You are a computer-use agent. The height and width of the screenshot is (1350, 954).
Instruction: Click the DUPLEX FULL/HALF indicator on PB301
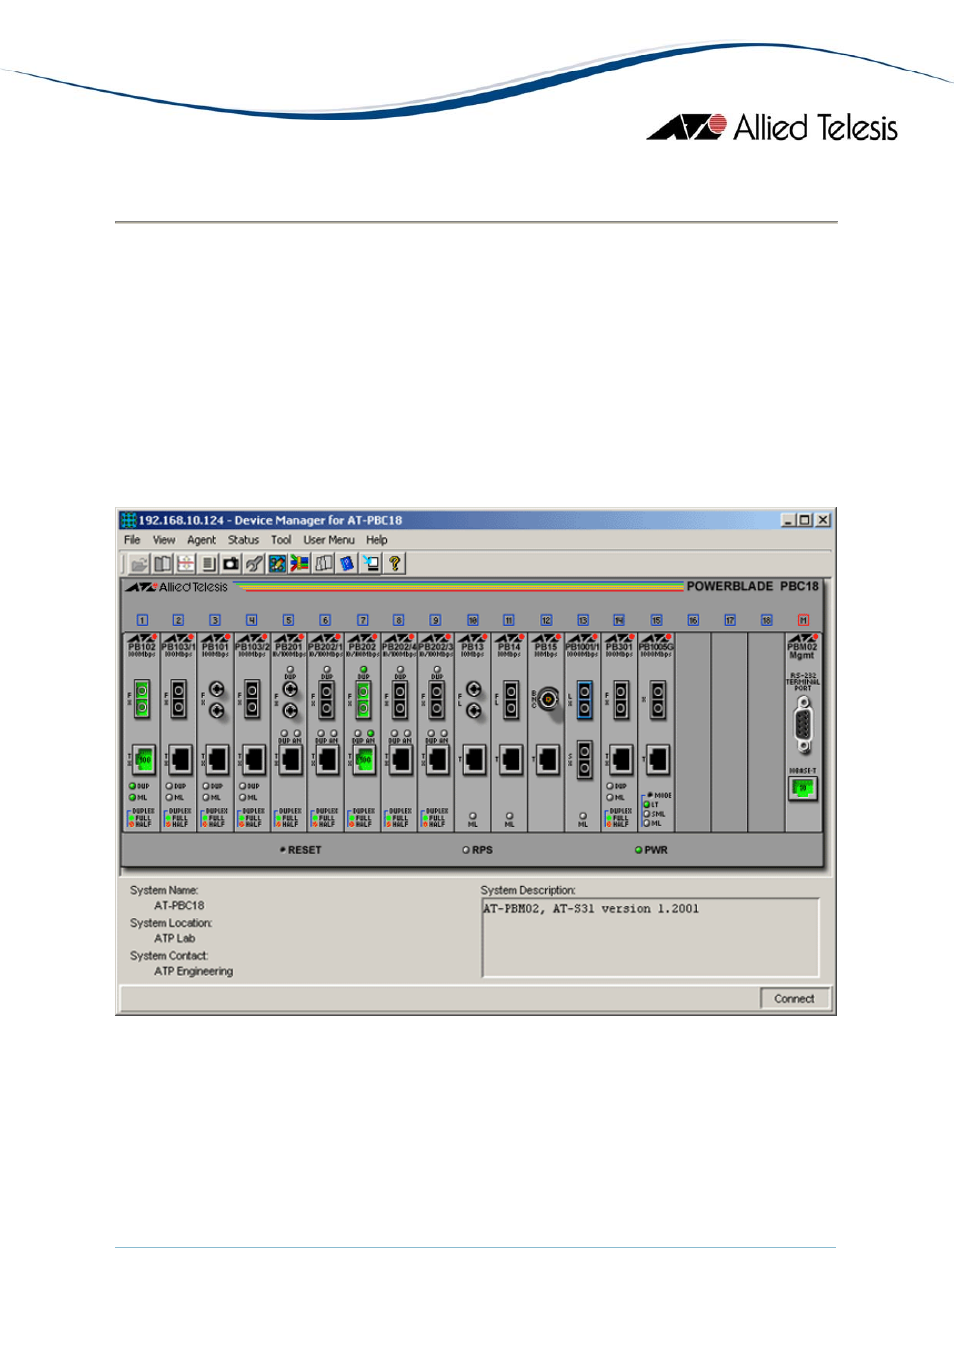[617, 818]
